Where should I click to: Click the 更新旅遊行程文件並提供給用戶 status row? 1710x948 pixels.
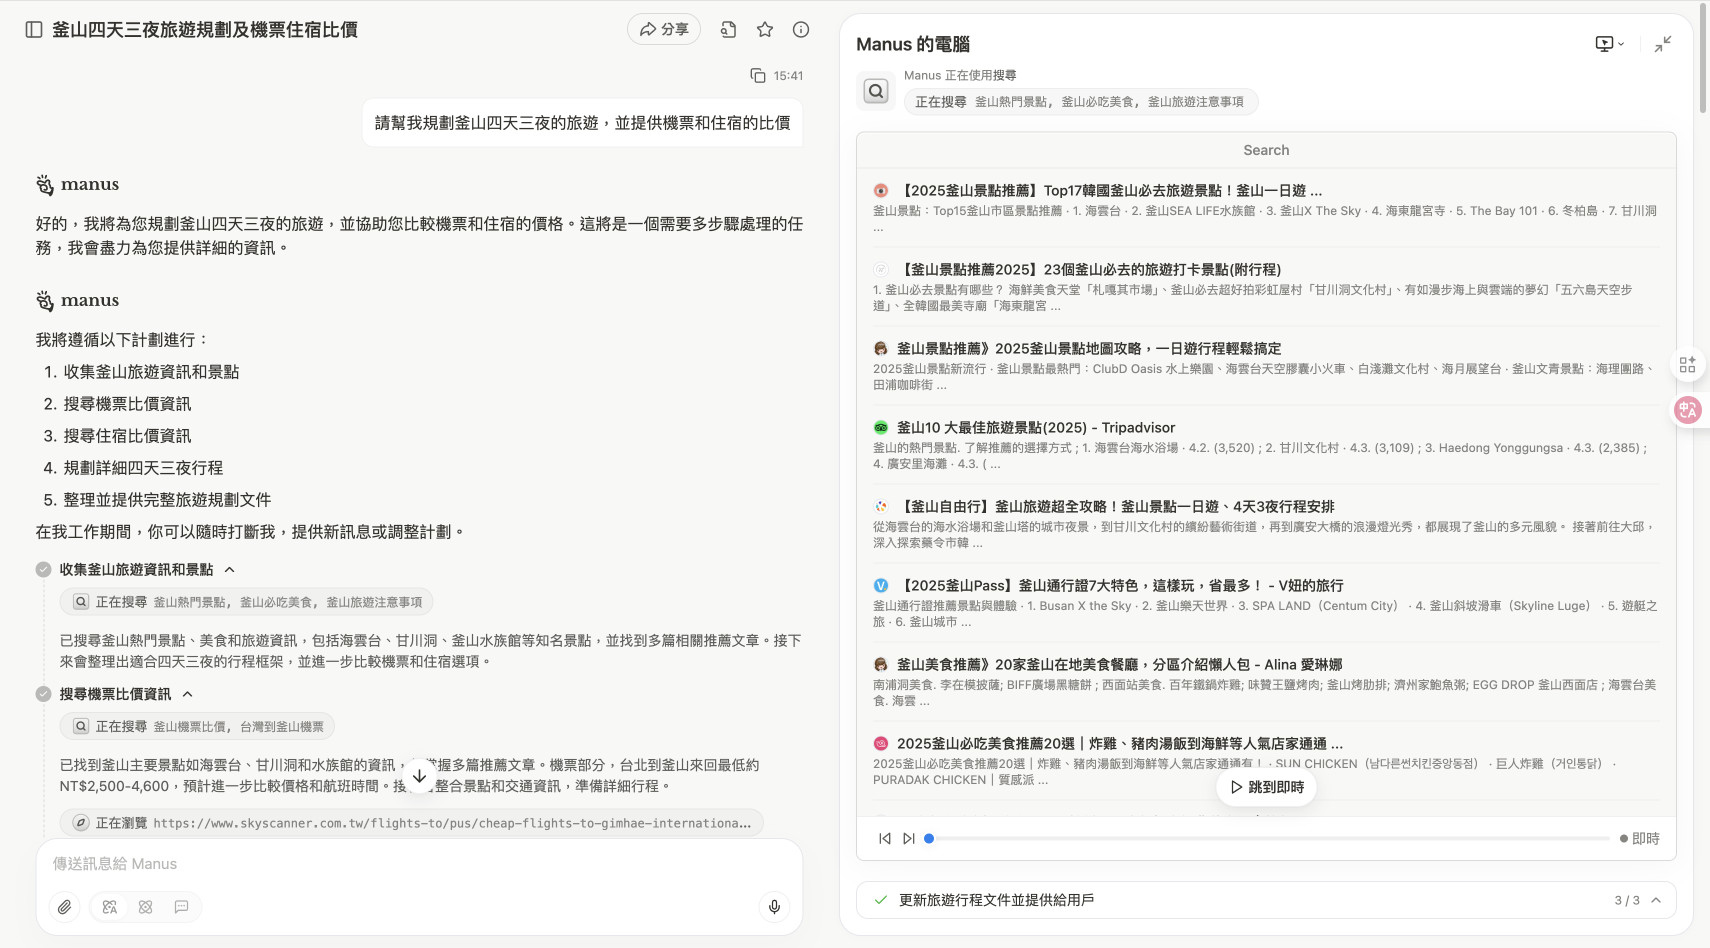pos(1266,900)
